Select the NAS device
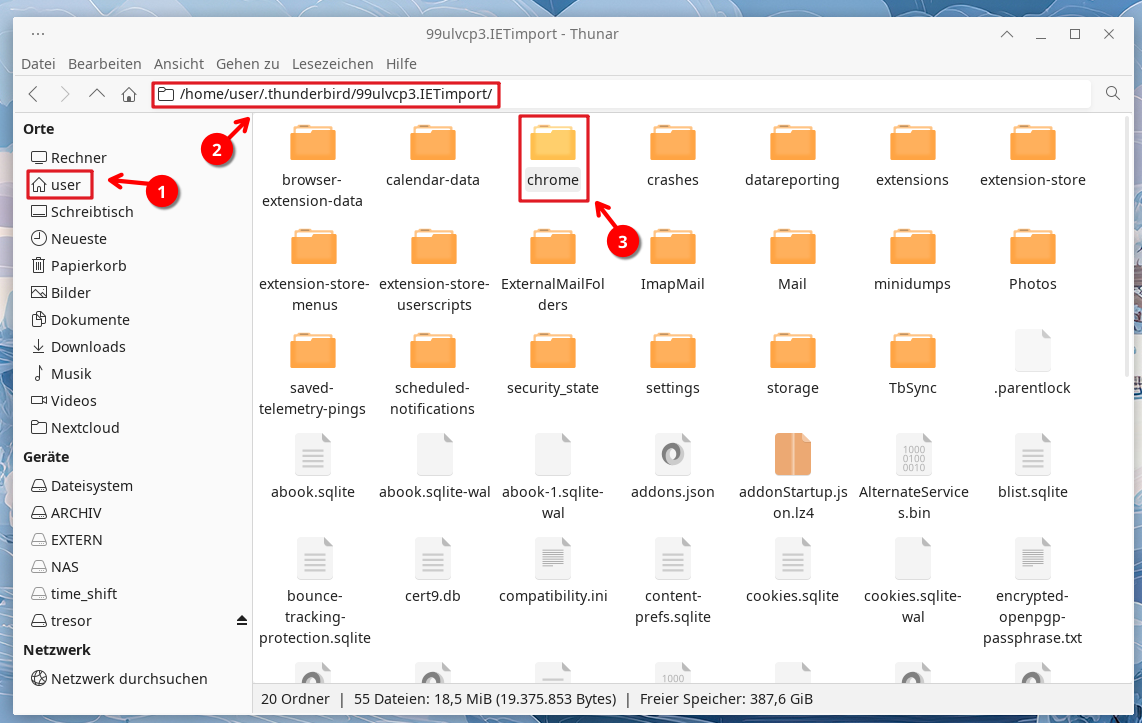Screen dimensions: 1142x723 tap(65, 567)
